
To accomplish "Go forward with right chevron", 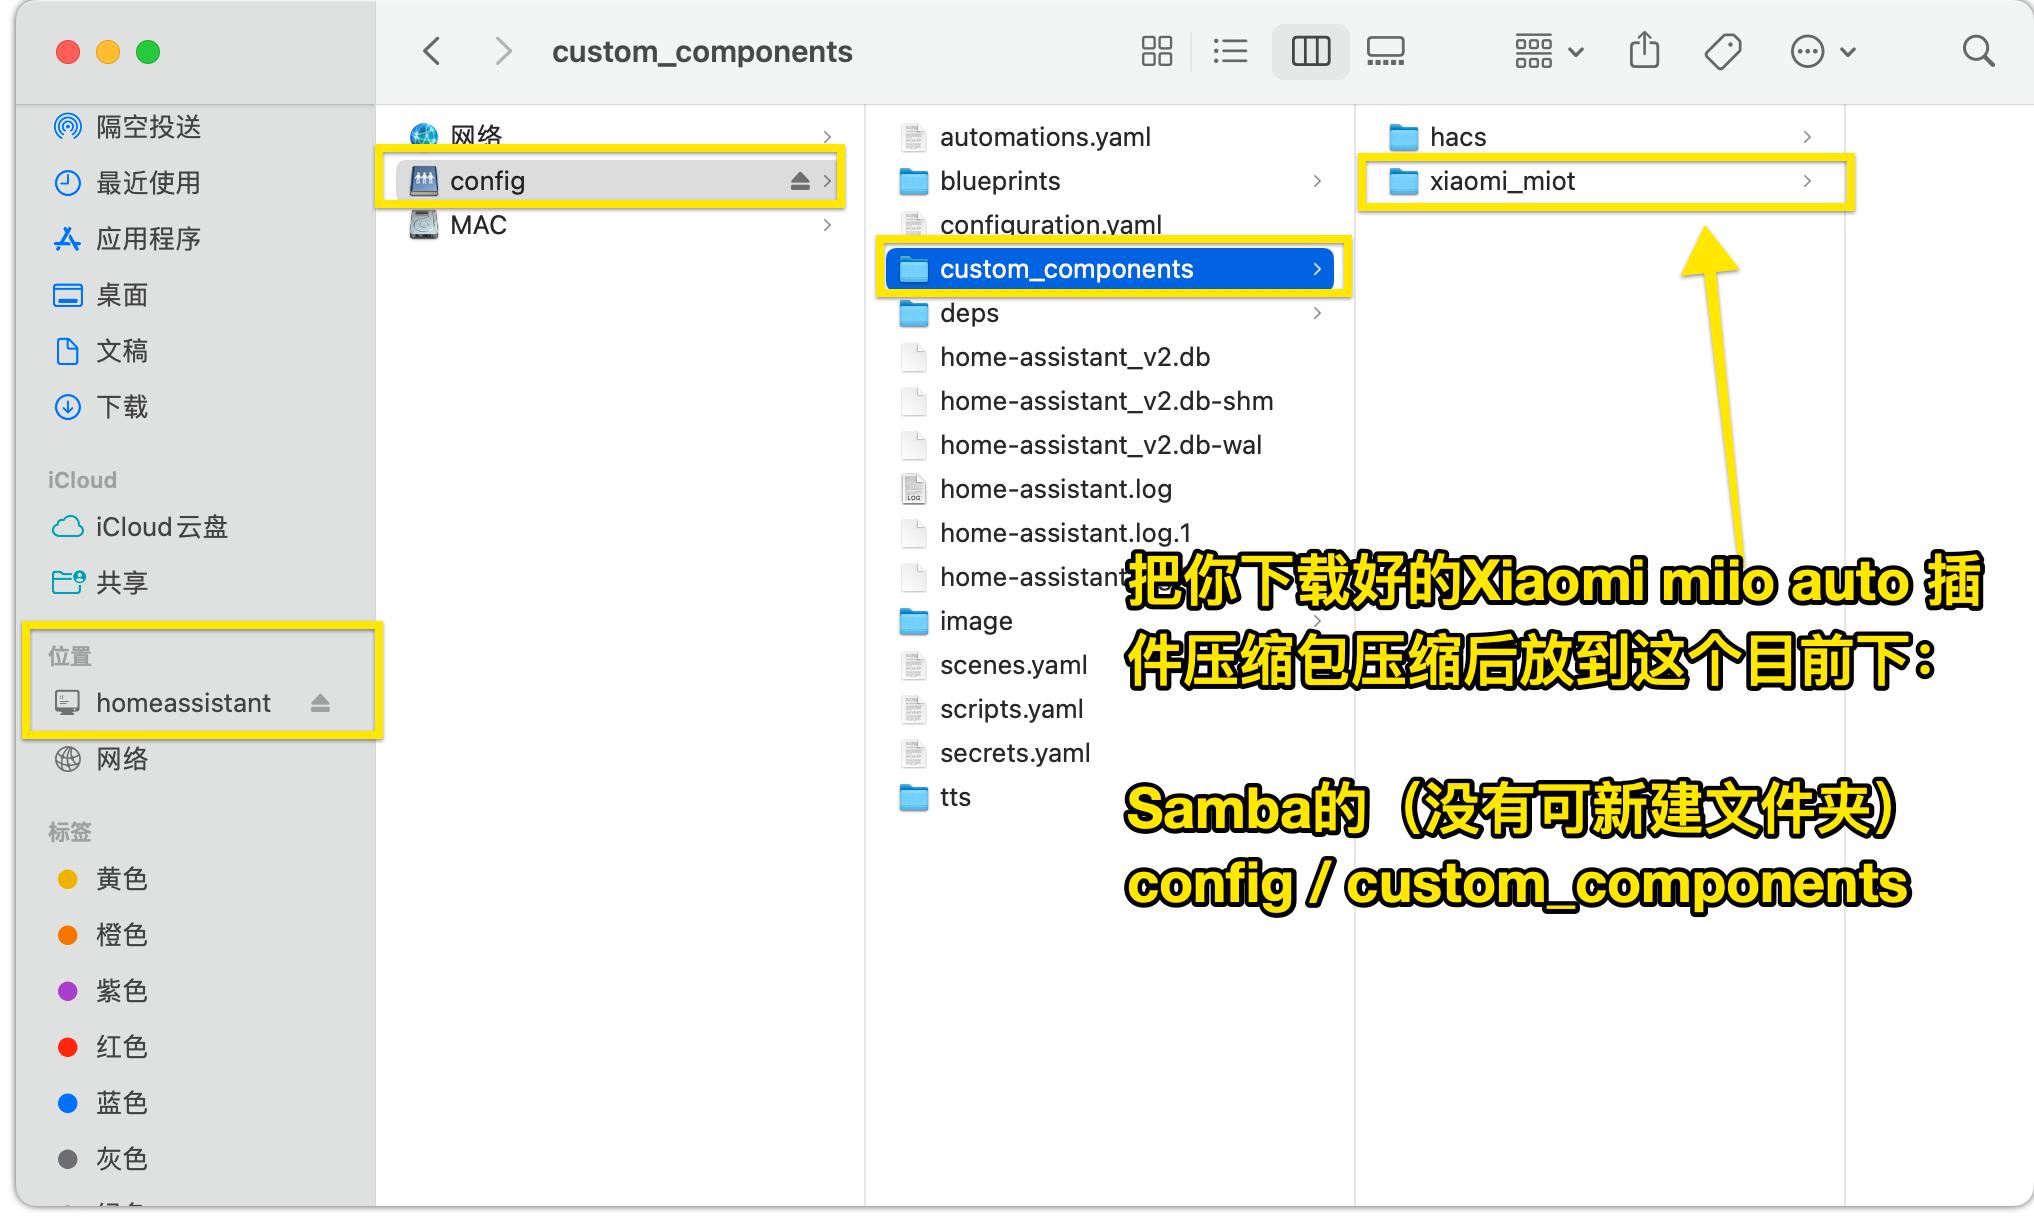I will tap(503, 51).
